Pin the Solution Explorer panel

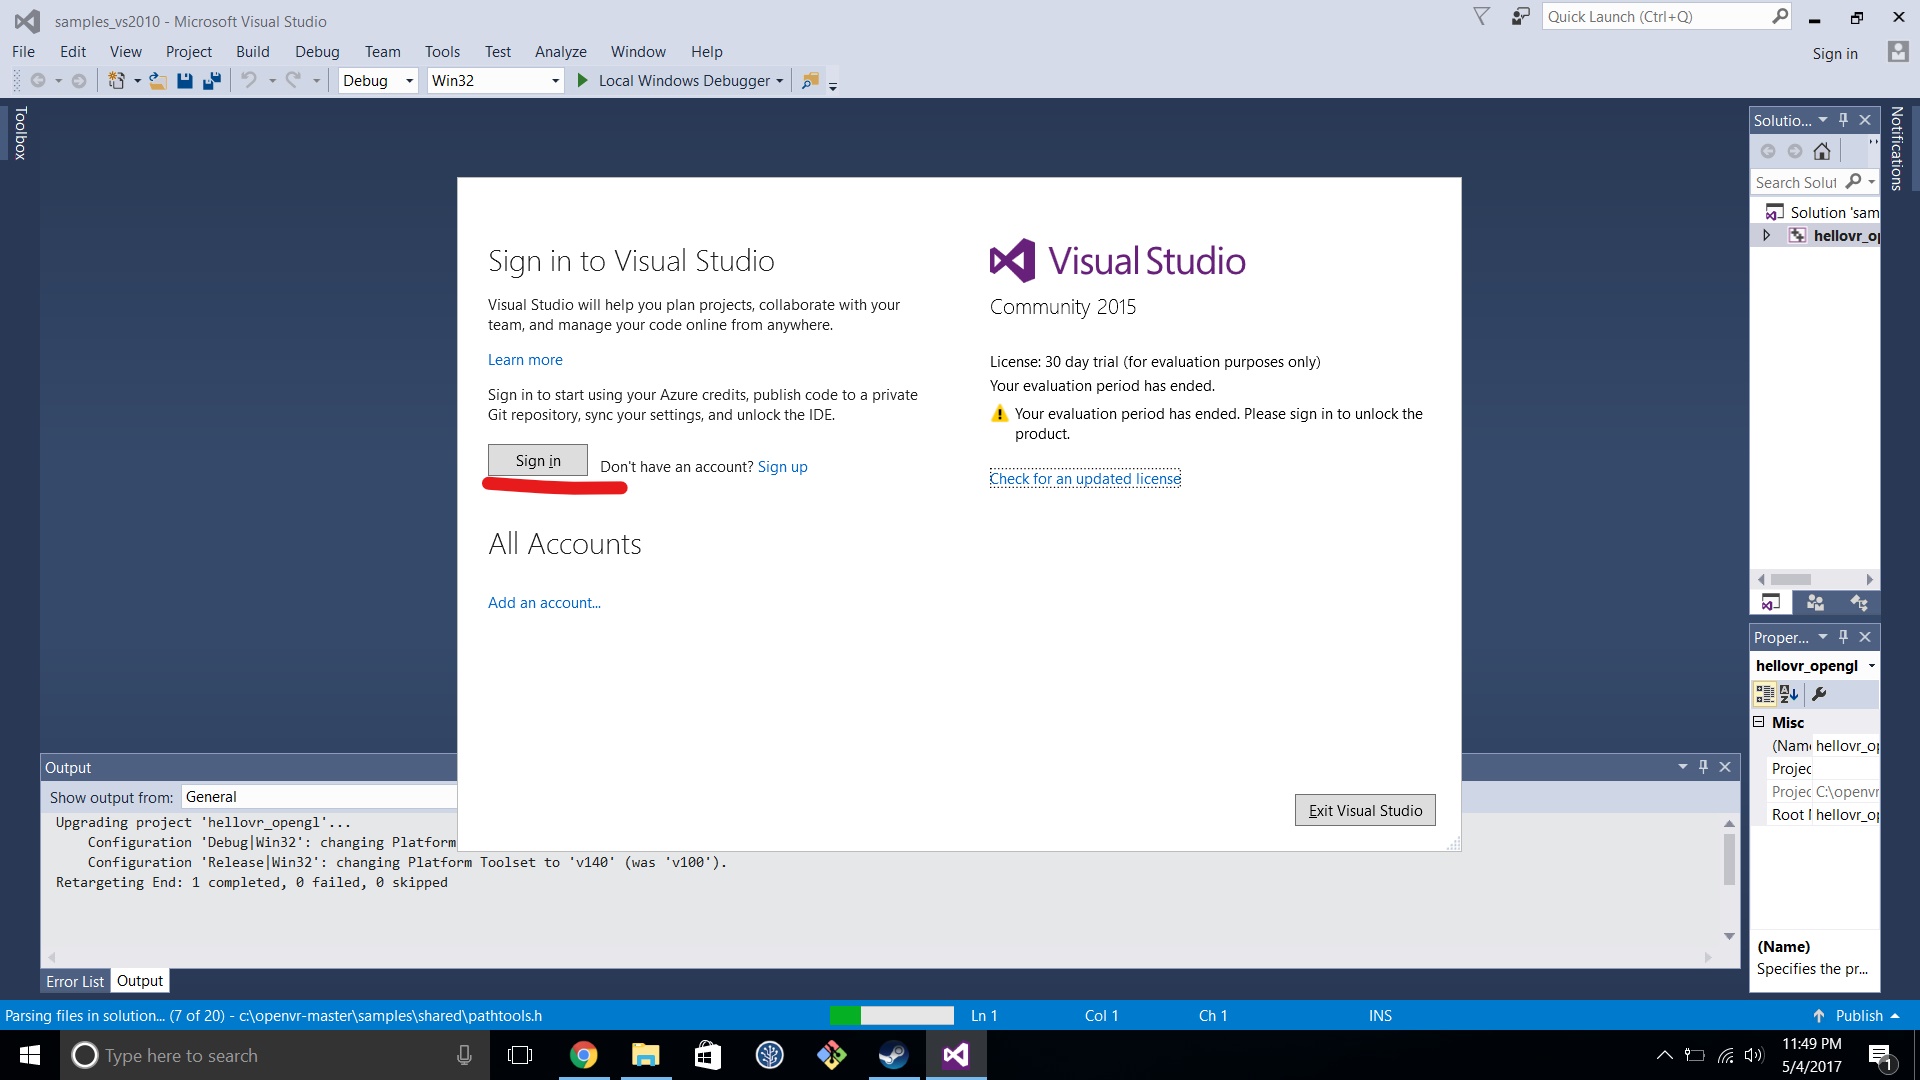1843,120
